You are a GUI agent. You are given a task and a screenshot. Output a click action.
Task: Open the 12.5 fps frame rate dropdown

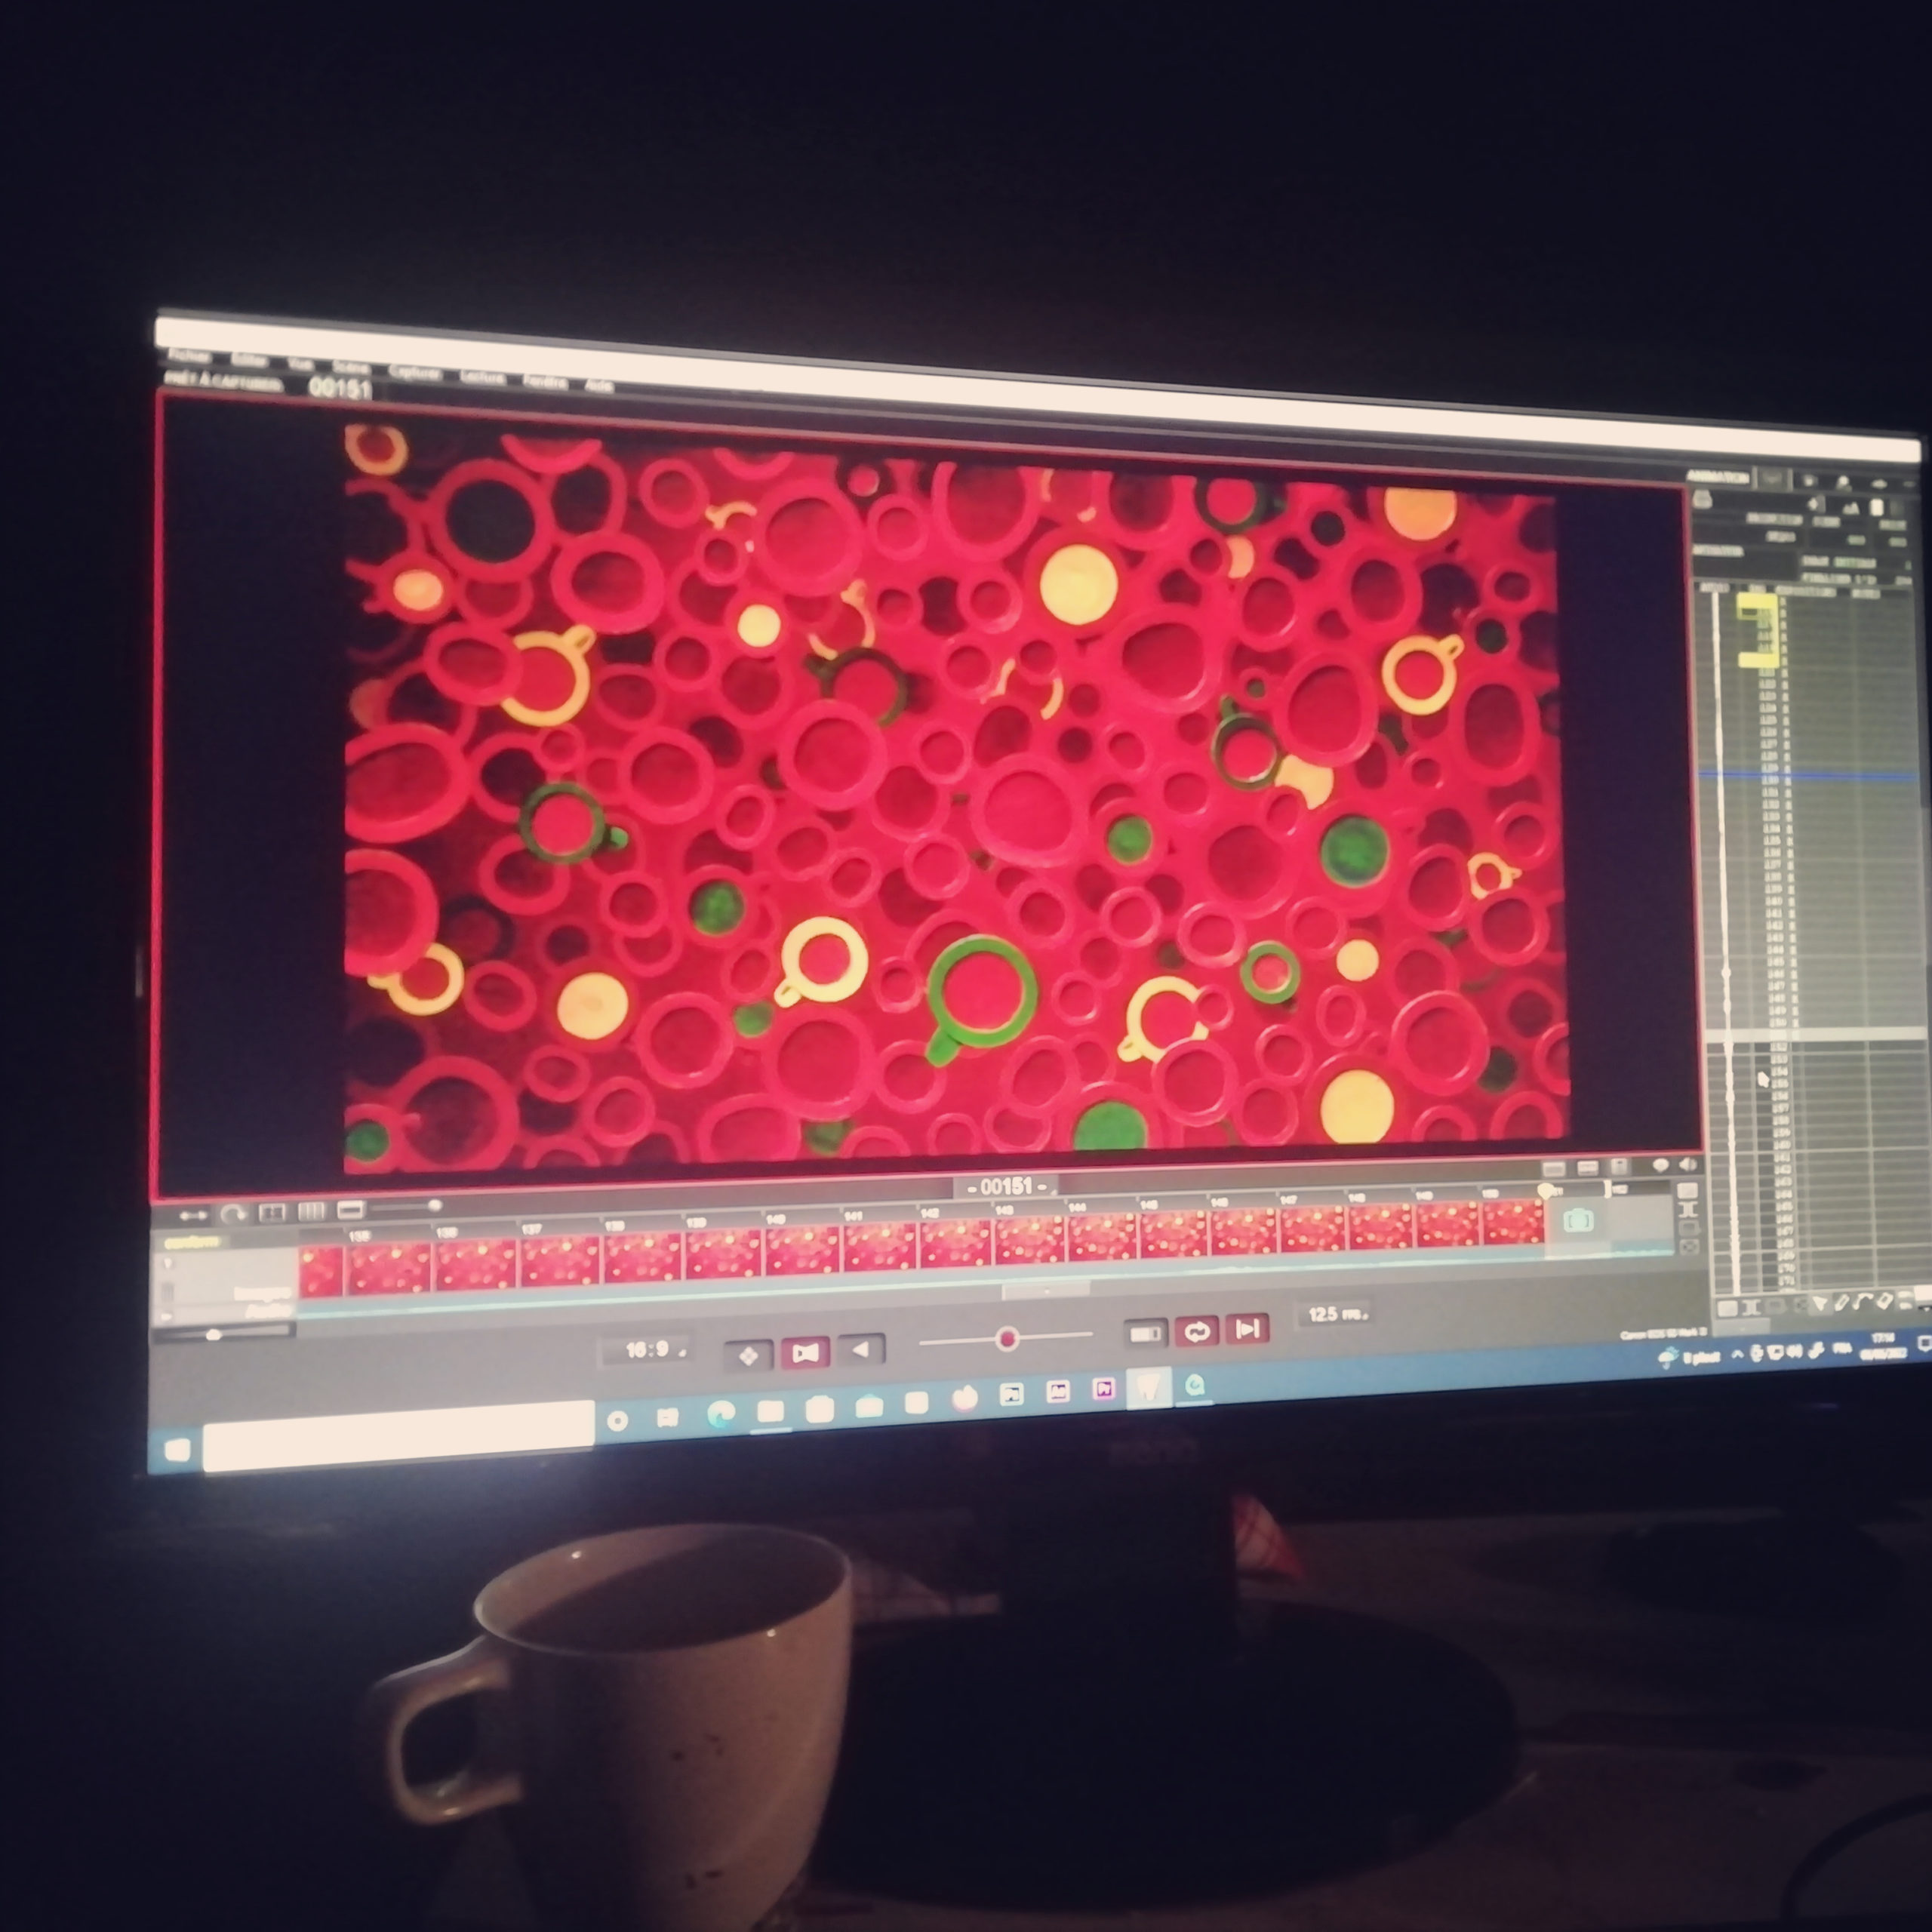1336,1314
